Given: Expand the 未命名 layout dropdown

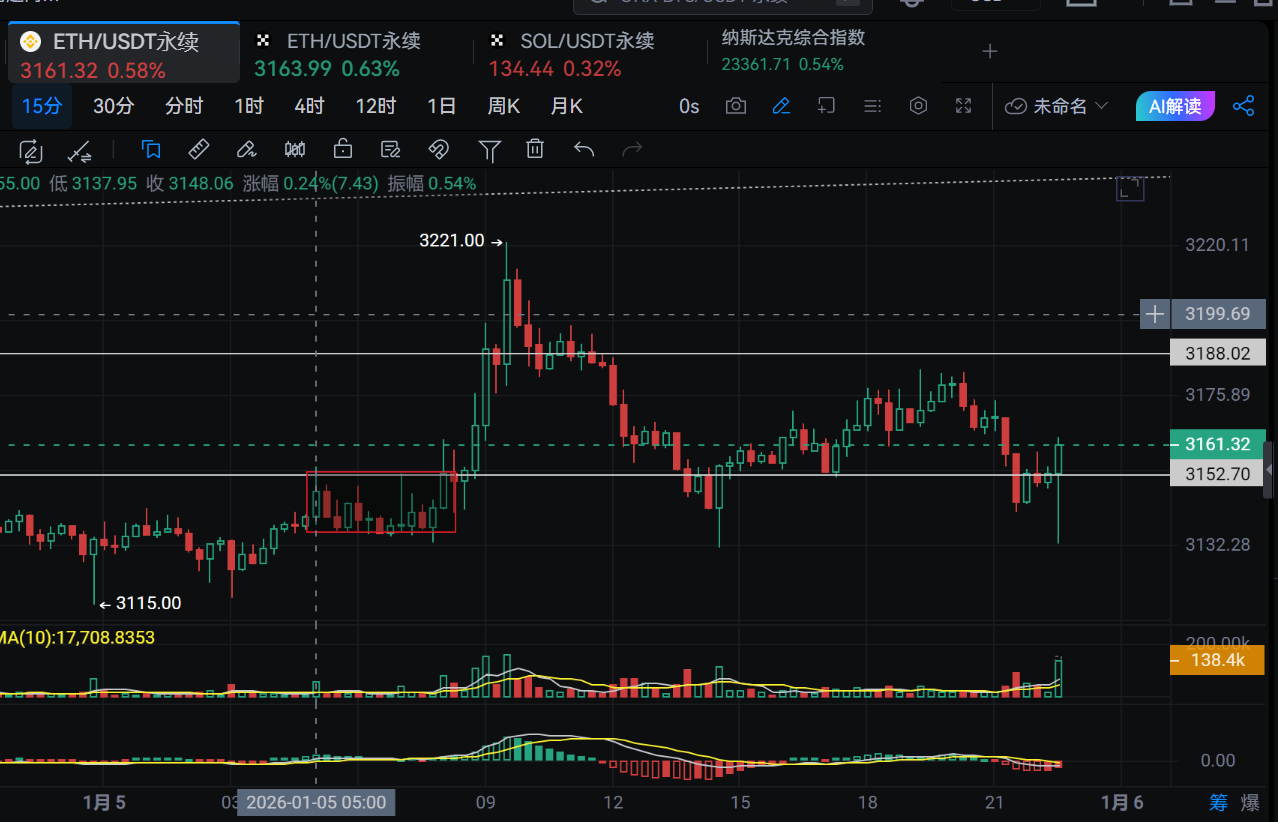Looking at the screenshot, I should point(1057,106).
